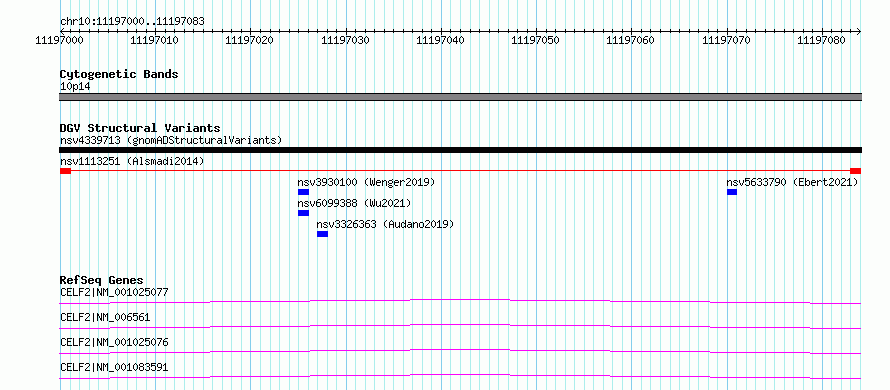Click the right red block of nsv1113251
Viewport: 890px width, 390px height.
coord(855,171)
